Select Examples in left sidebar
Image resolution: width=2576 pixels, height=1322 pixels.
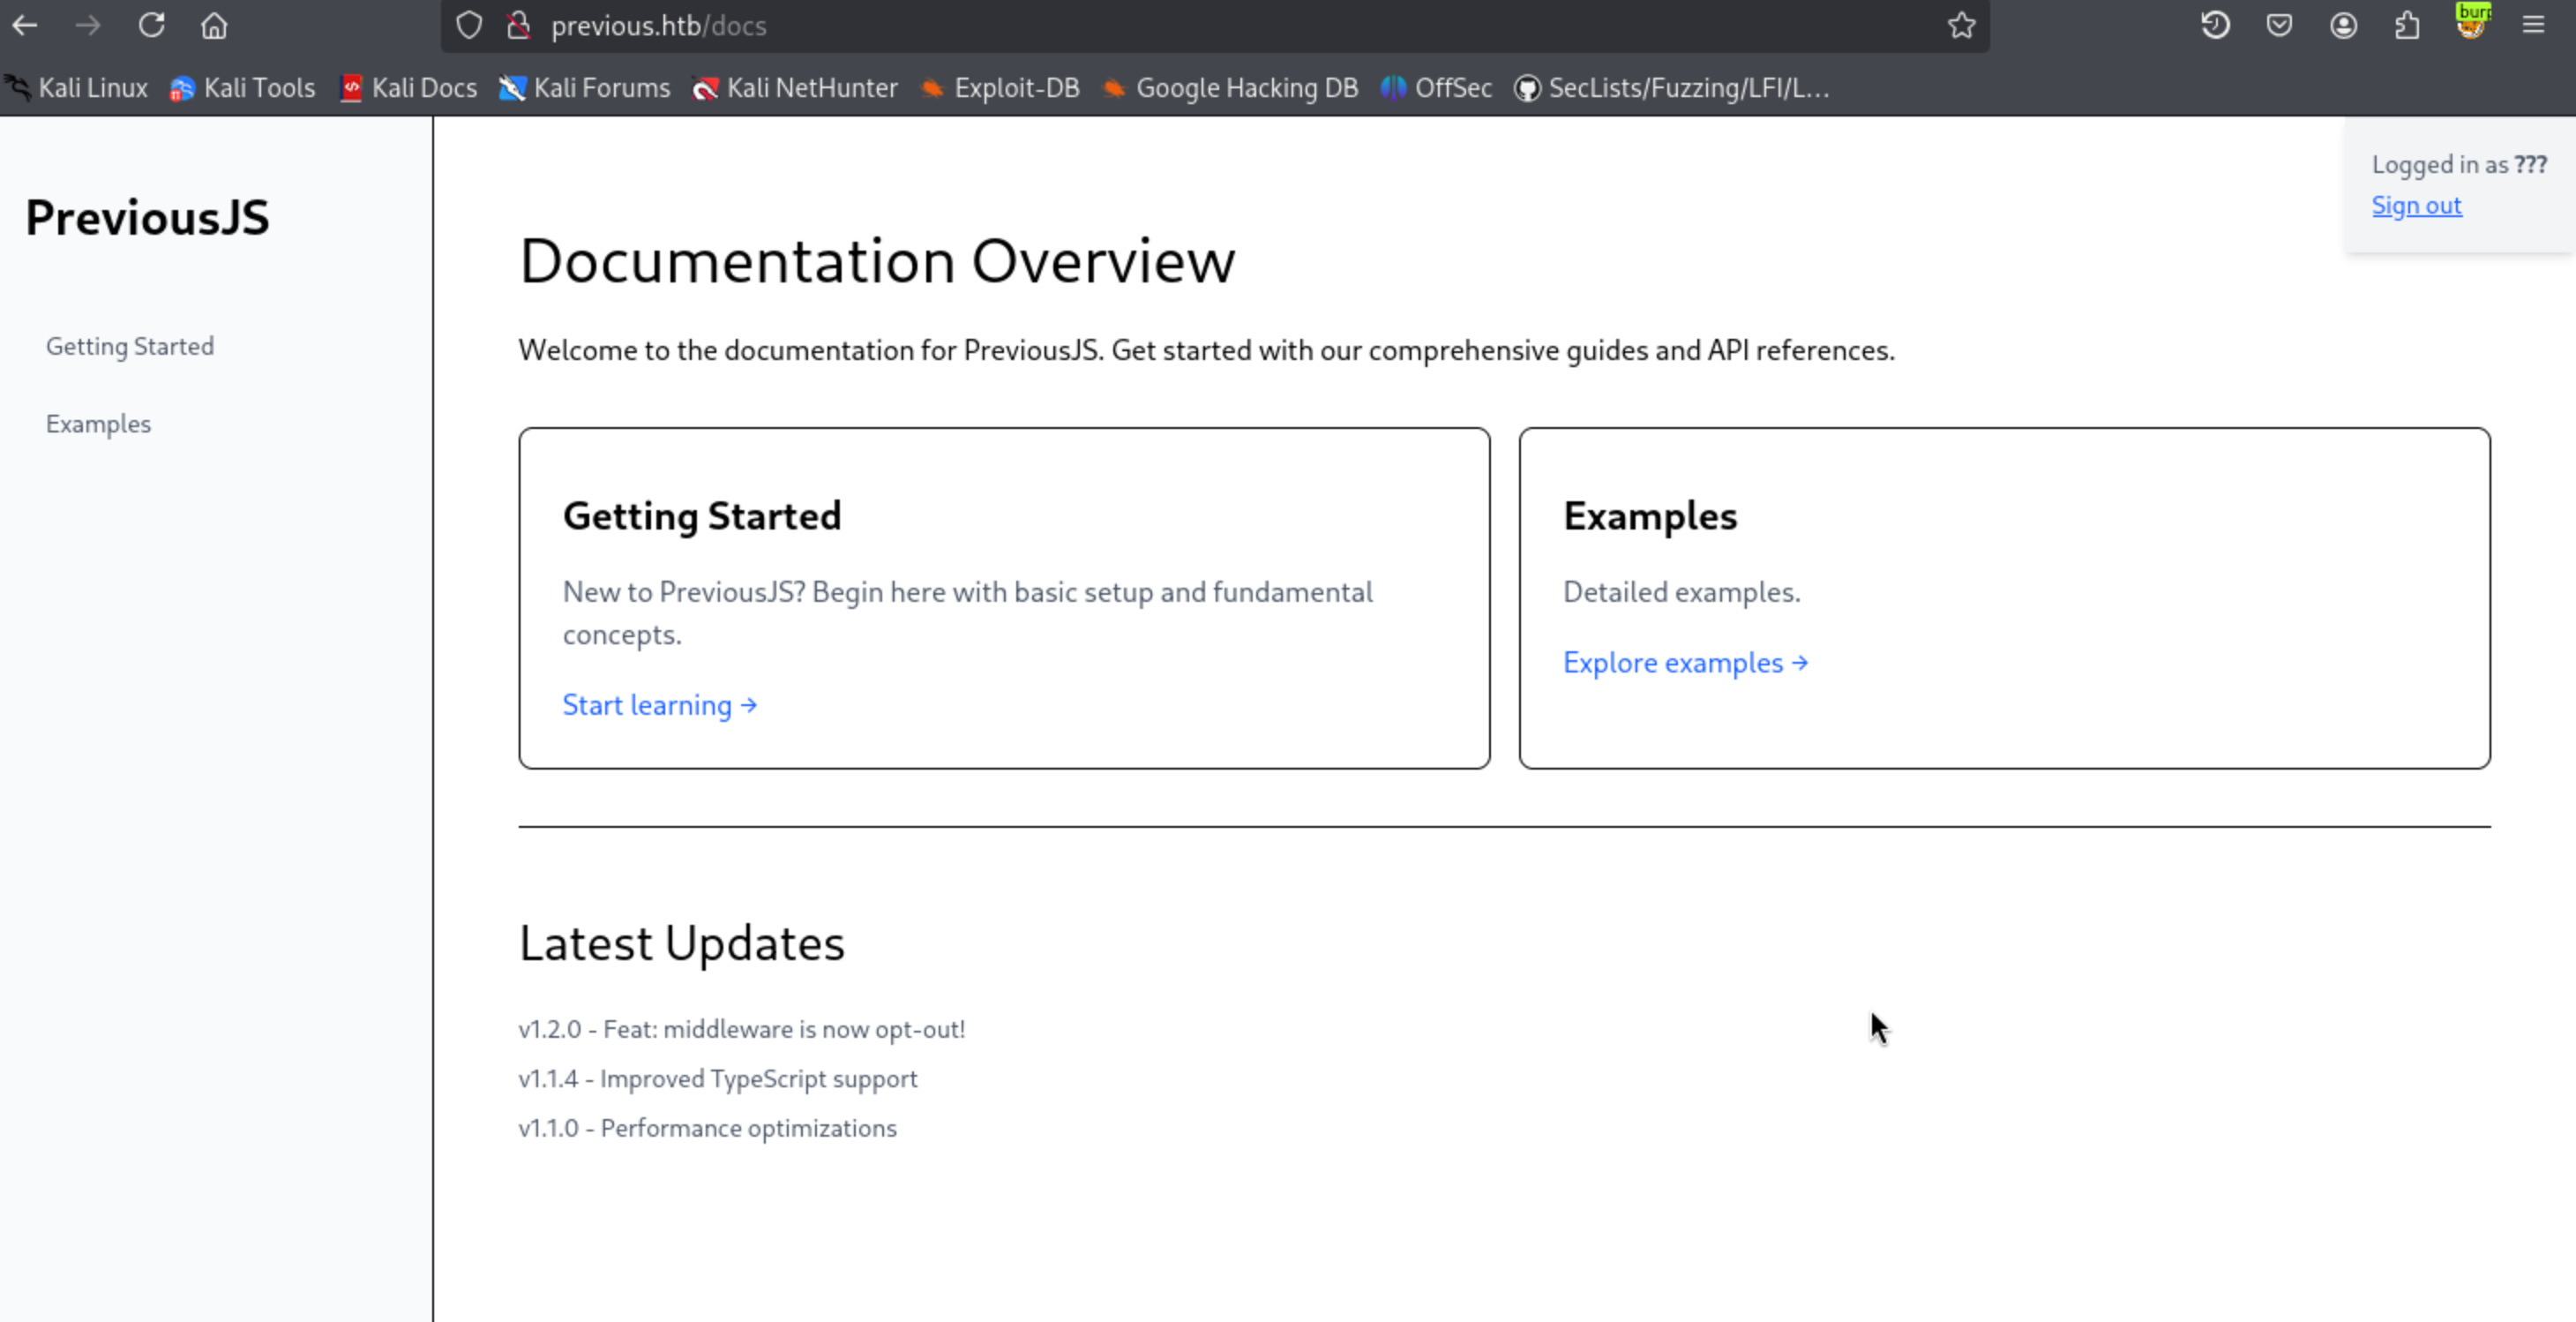98,424
